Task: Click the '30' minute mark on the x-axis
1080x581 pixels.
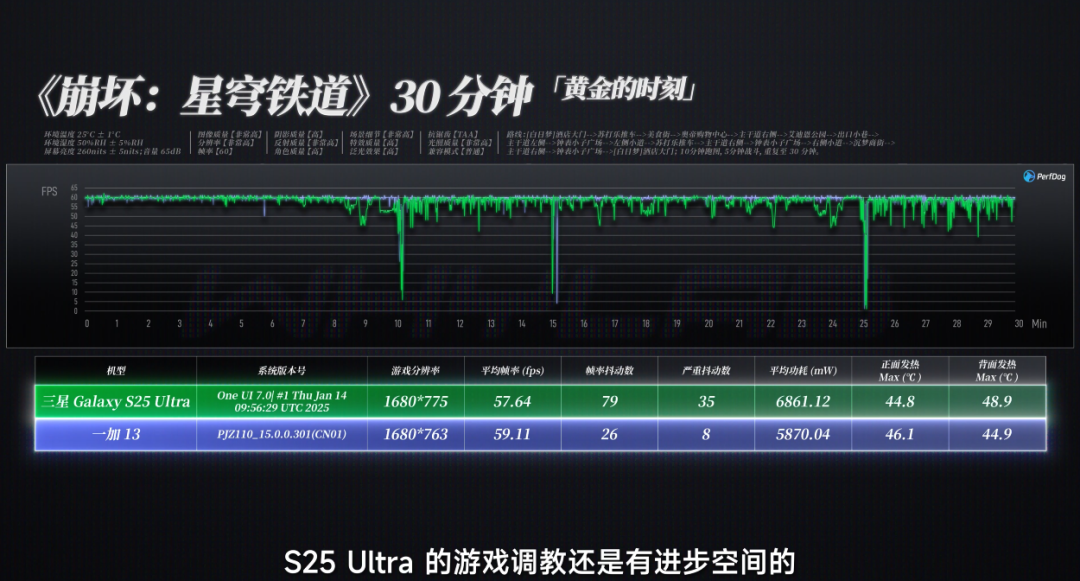Action: click(1019, 324)
